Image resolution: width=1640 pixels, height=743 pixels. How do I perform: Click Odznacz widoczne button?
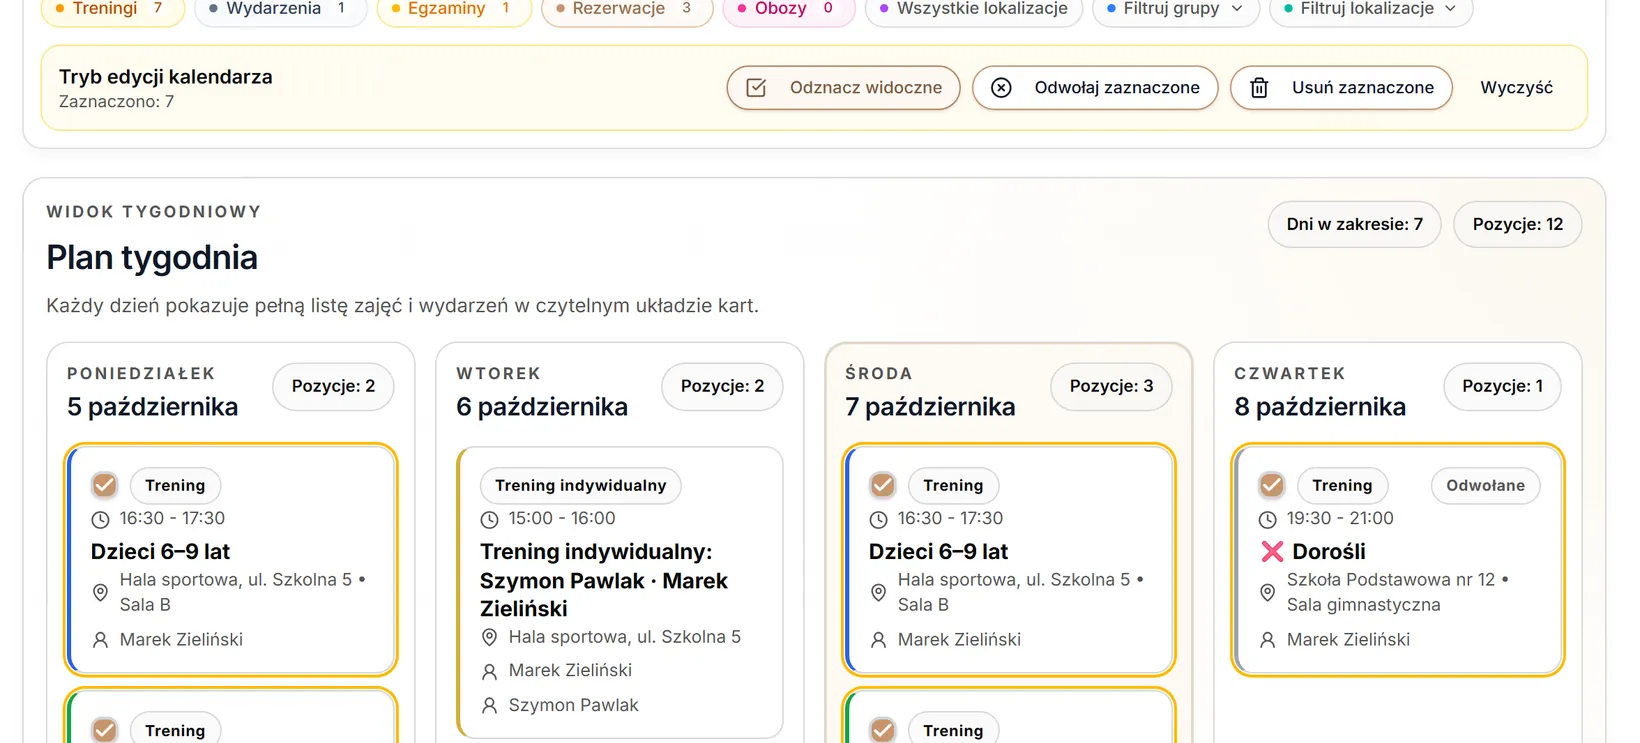pos(844,88)
